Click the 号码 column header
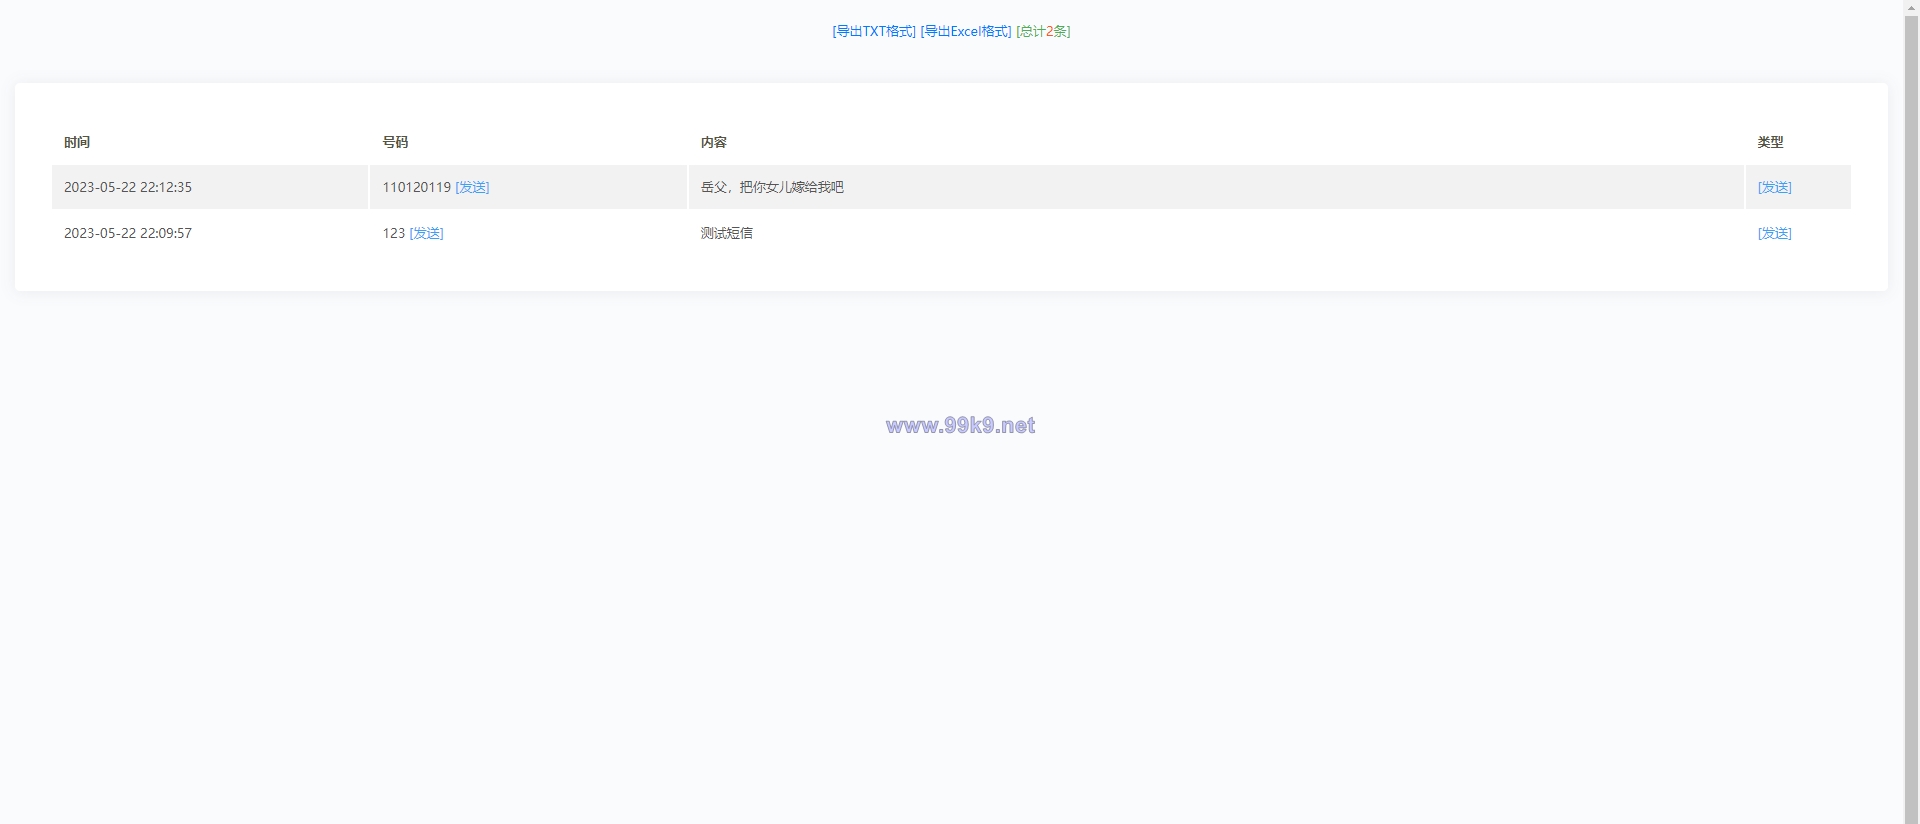 (x=395, y=142)
